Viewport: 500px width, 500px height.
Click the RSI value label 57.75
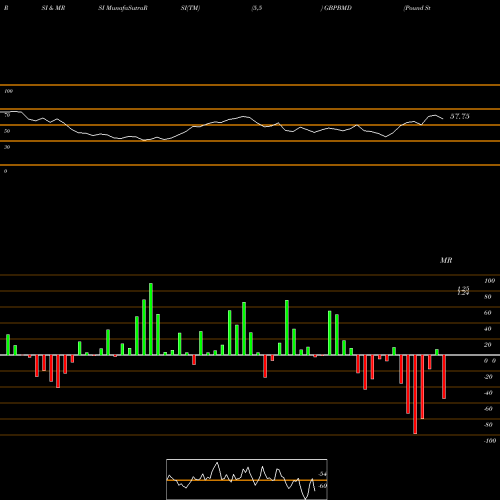coord(460,116)
